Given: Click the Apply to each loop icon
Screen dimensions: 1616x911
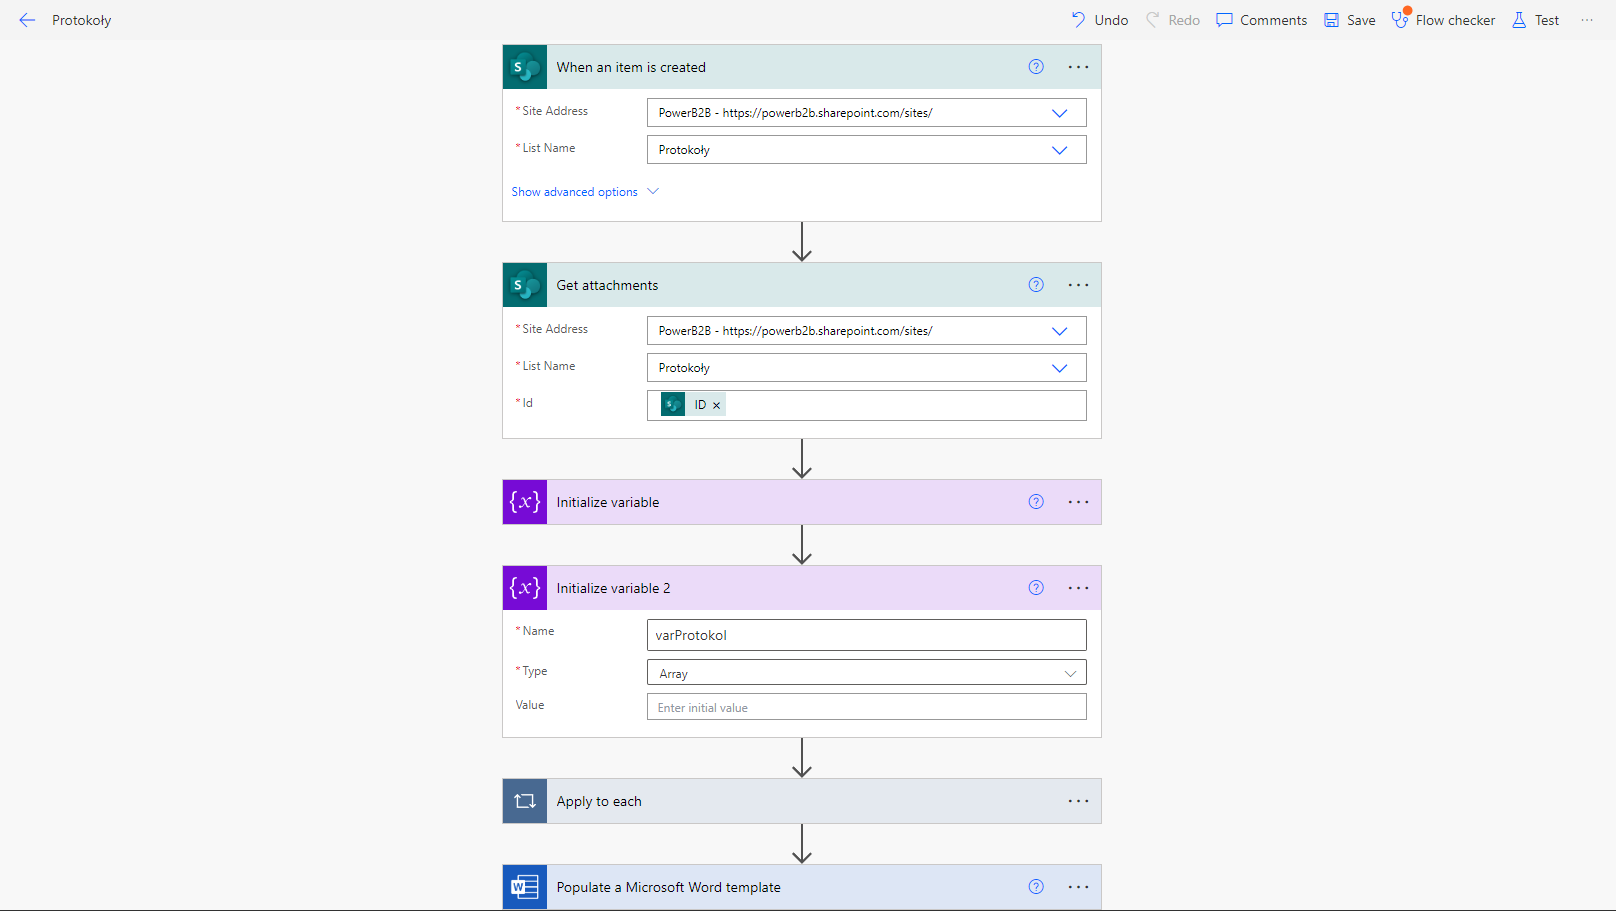Looking at the screenshot, I should 525,801.
